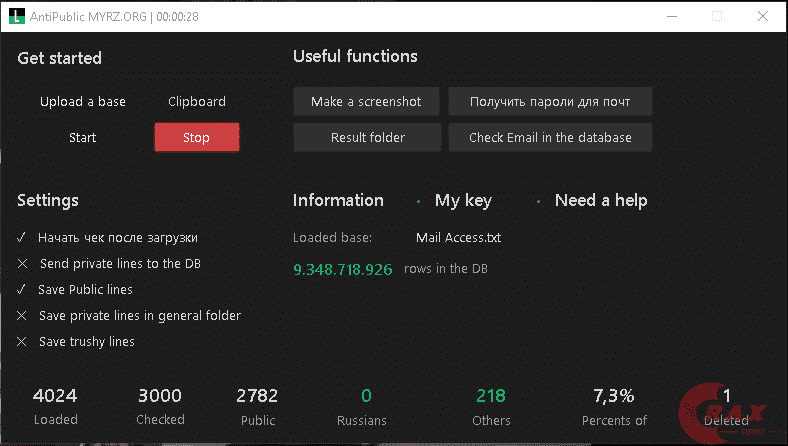Viewport: 788px width, 446px height.
Task: Click the 0 Russians counter
Action: (x=366, y=396)
